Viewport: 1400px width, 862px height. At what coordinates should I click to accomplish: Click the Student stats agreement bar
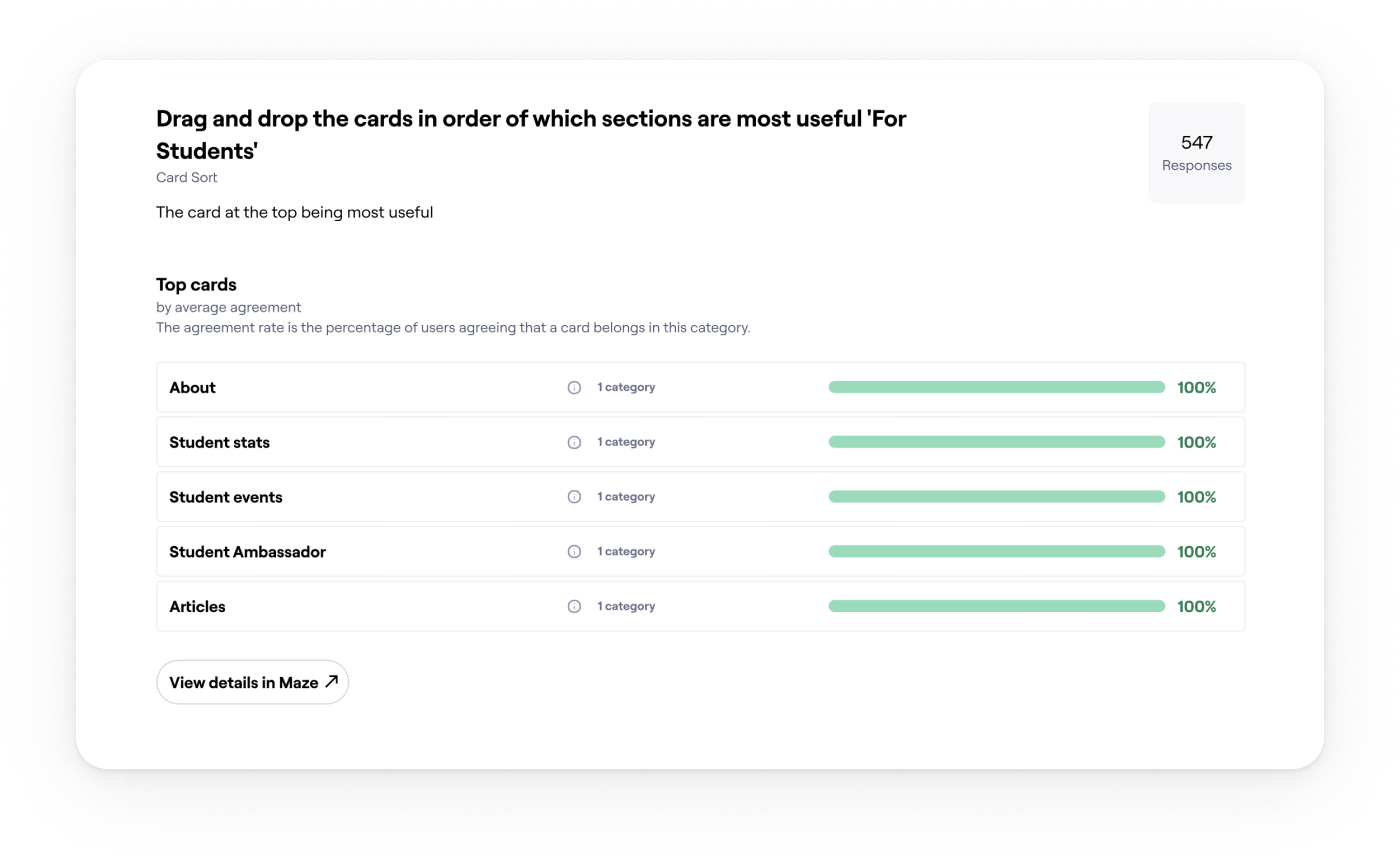tap(996, 442)
